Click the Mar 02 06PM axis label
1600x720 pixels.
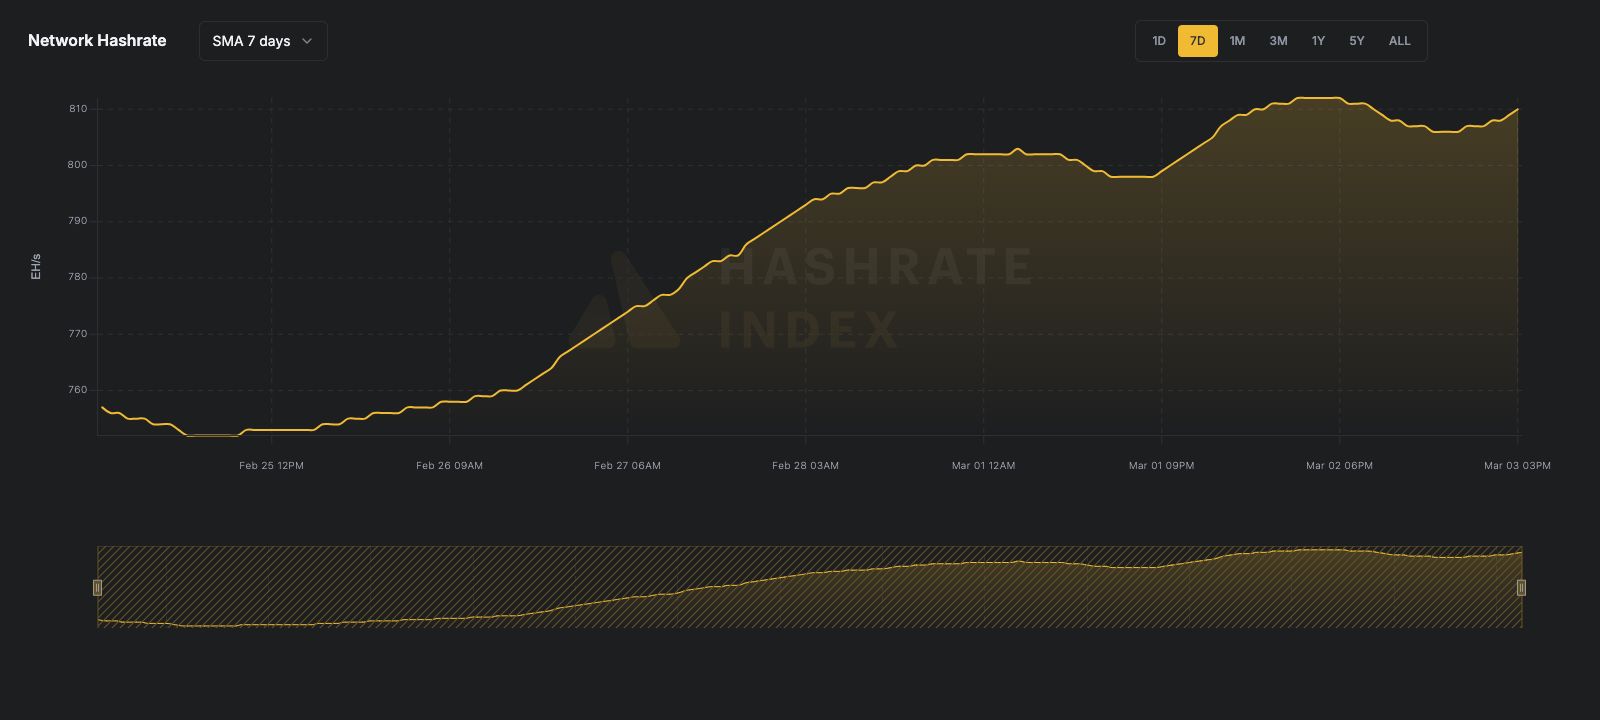click(x=1339, y=466)
